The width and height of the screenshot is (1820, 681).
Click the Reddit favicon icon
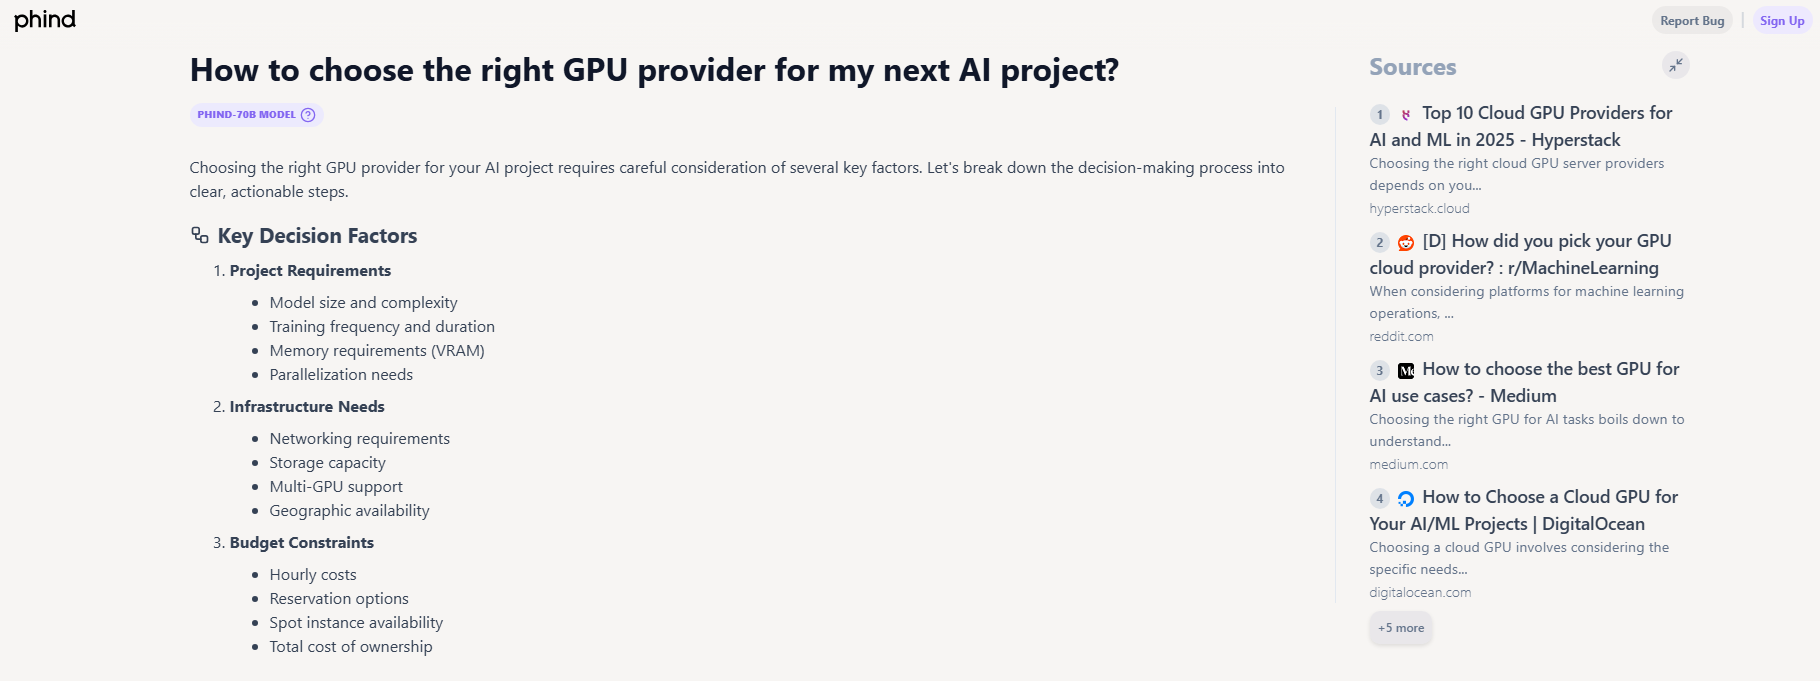coord(1406,243)
